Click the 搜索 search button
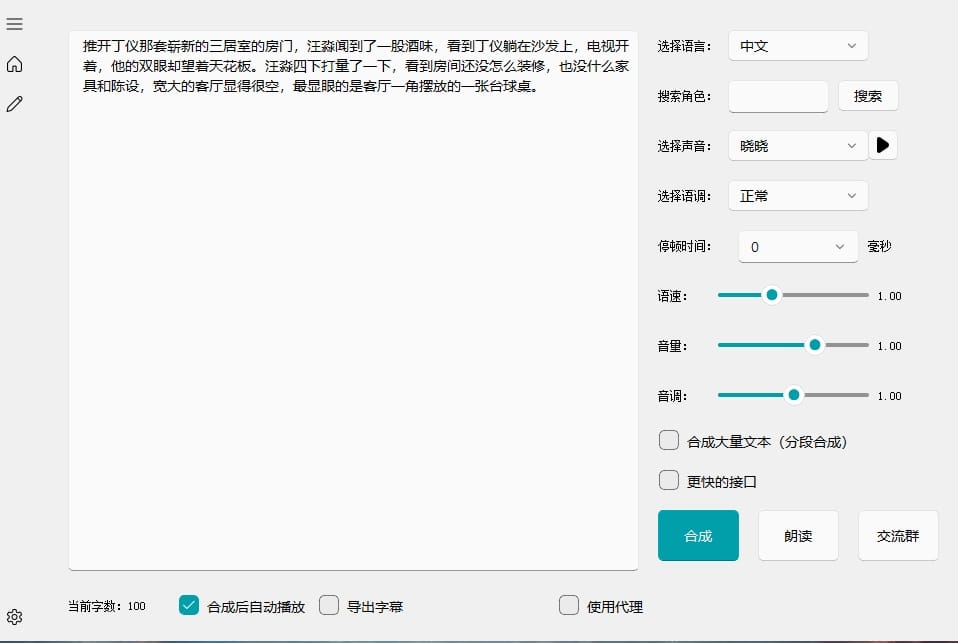 (868, 95)
